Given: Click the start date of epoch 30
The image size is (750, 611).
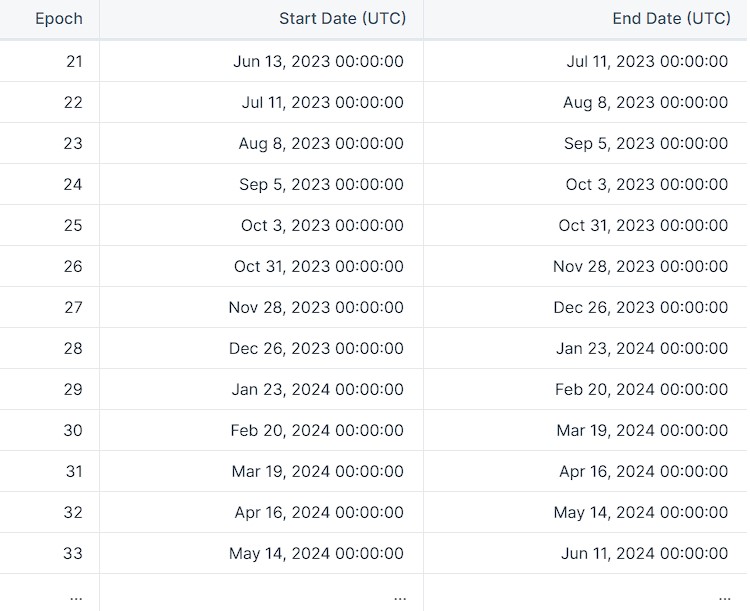Looking at the screenshot, I should pyautogui.click(x=317, y=430).
